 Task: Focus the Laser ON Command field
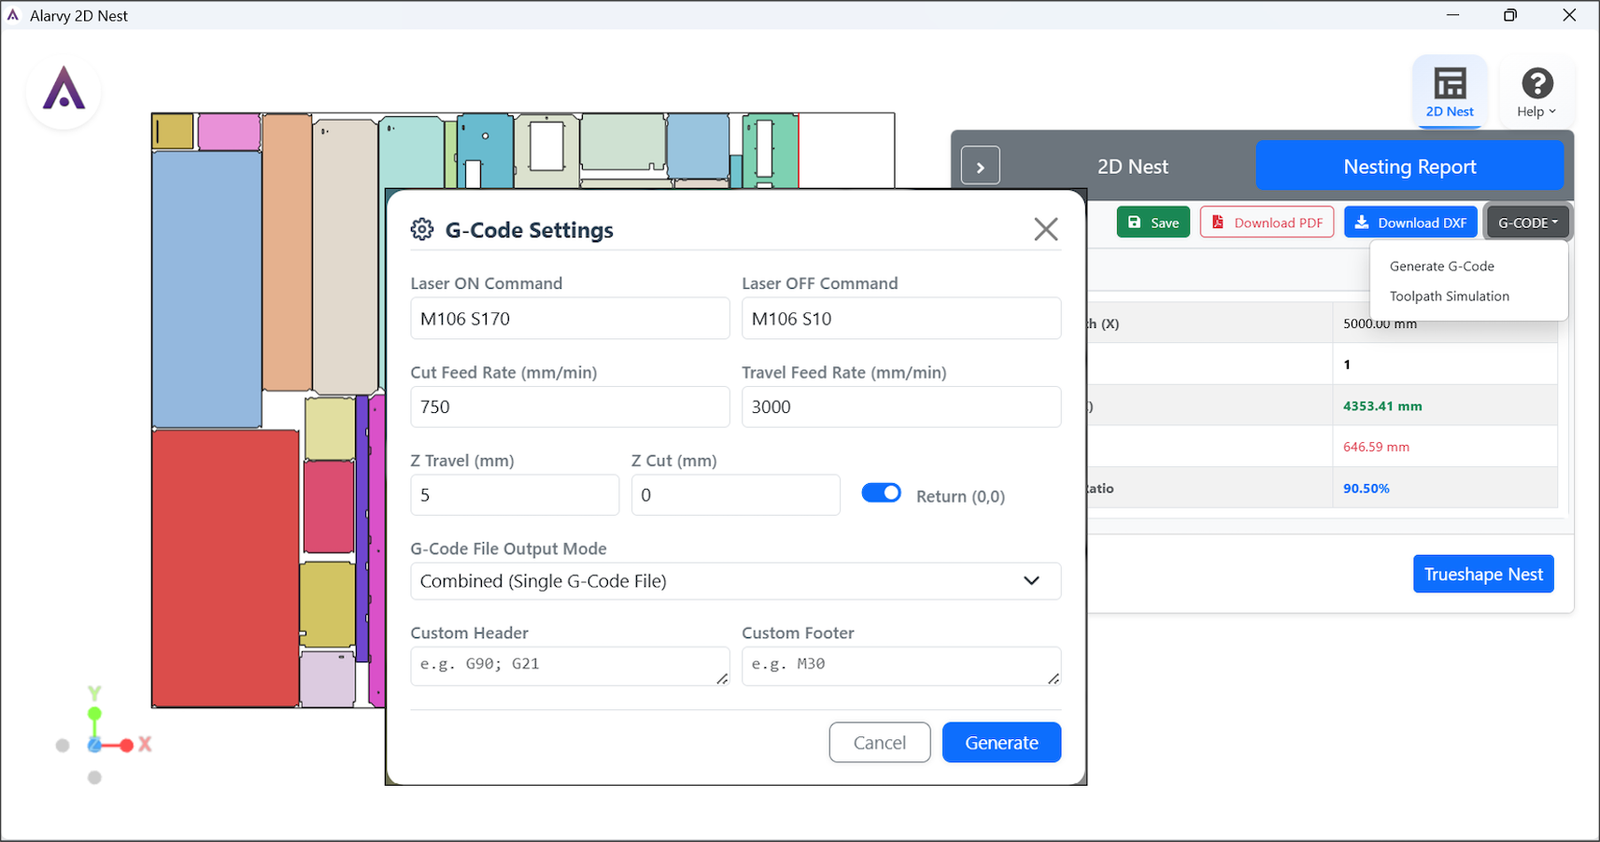tap(570, 319)
